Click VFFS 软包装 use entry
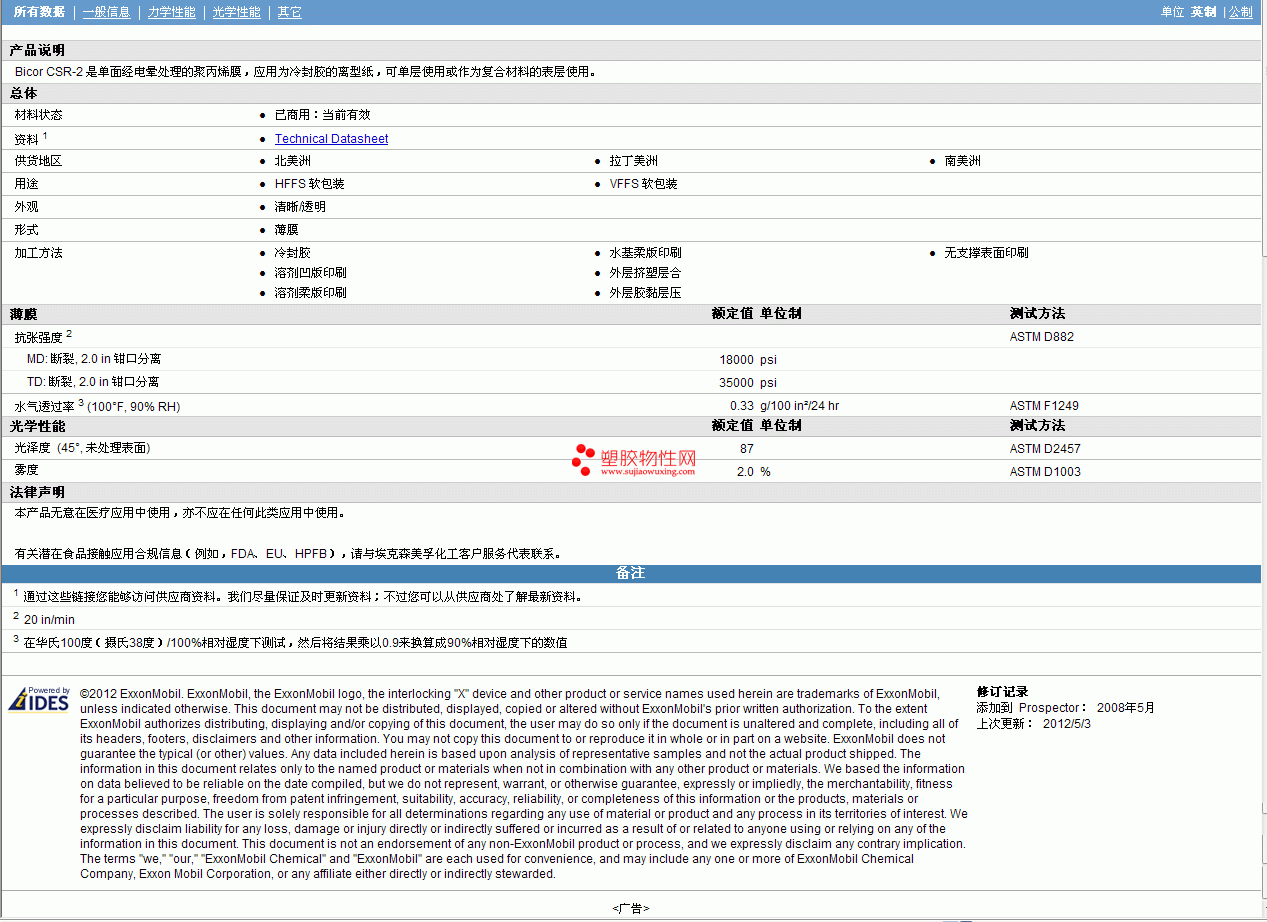 (x=644, y=184)
